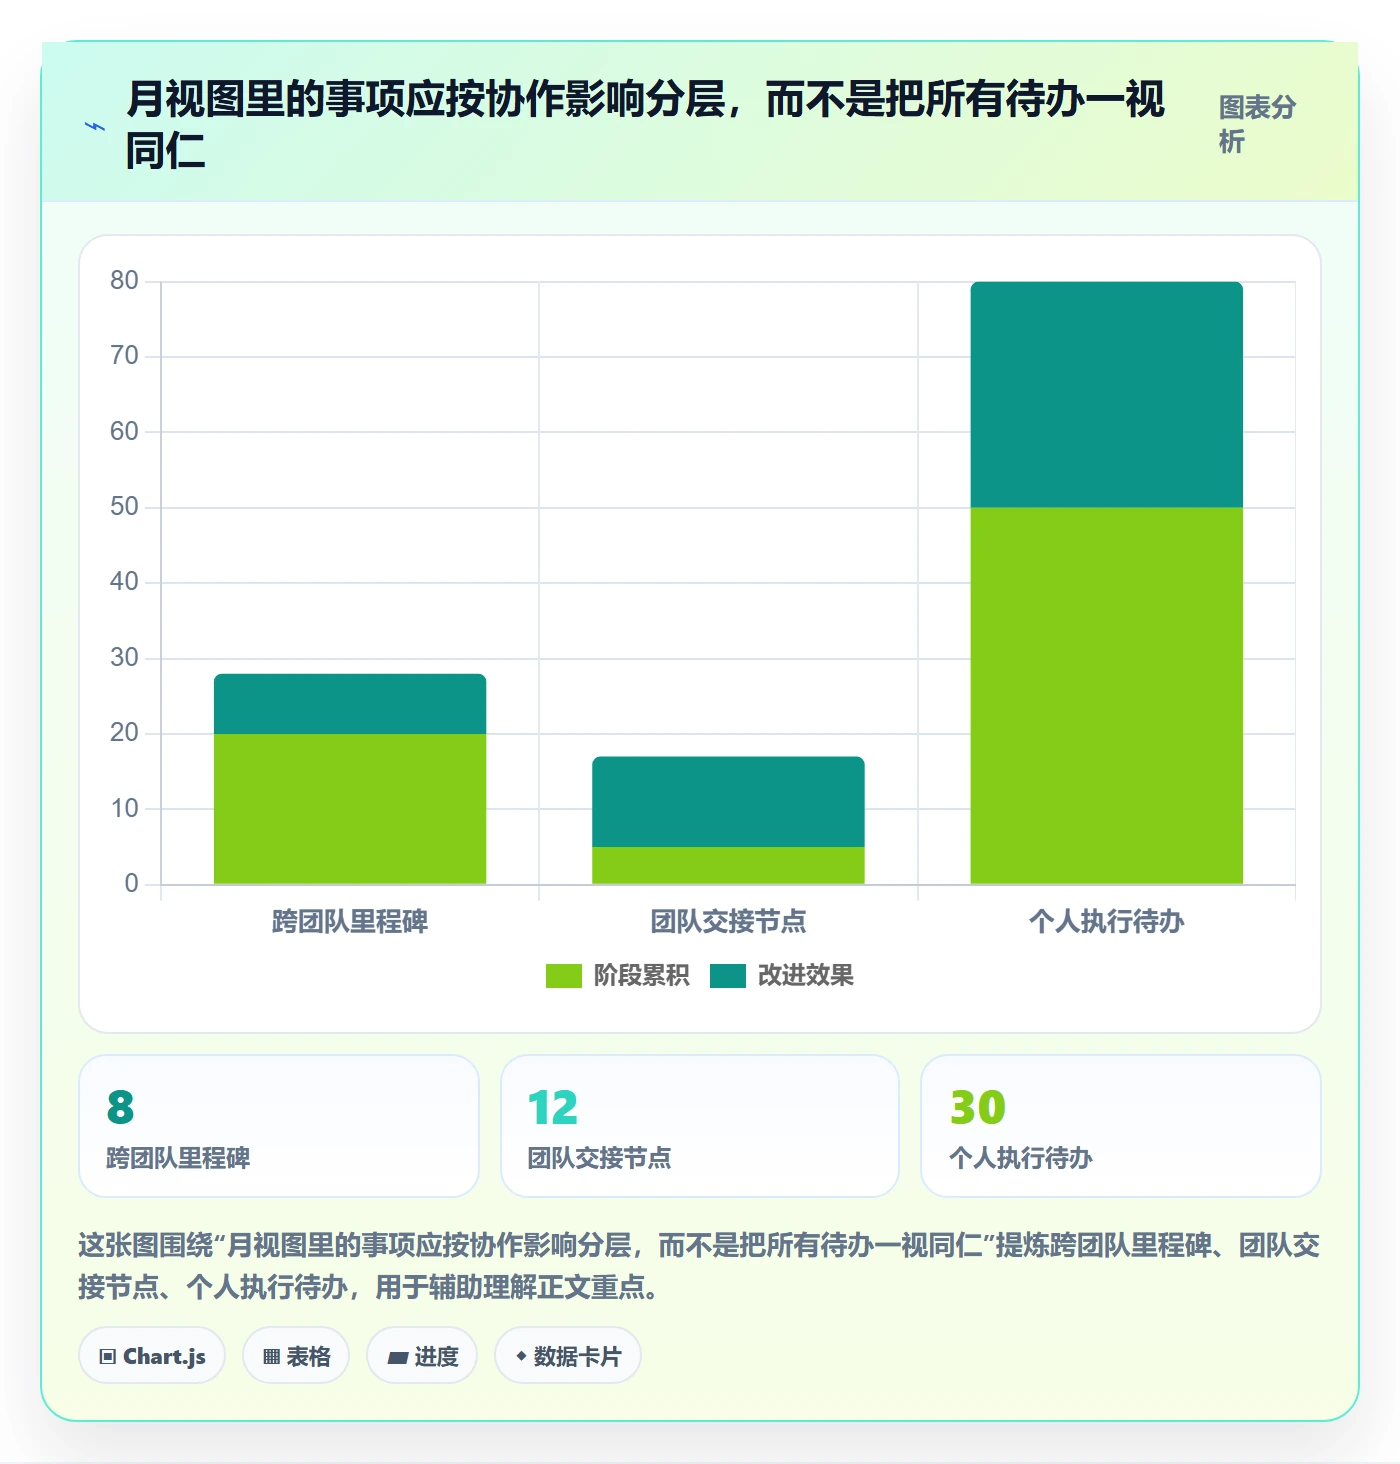Viewport: 1400px width, 1464px height.
Task: Click the teal segment of 团队交接节点 bar
Action: (x=728, y=802)
